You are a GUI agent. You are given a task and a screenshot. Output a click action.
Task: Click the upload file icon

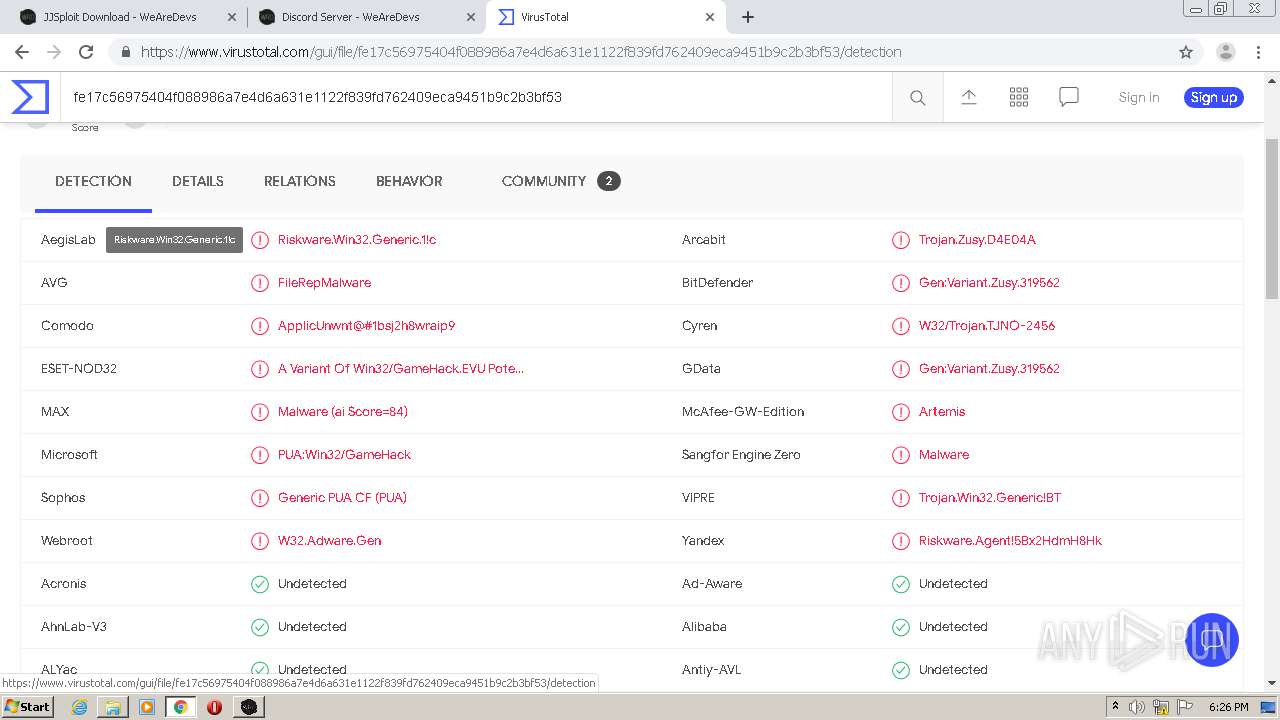click(968, 97)
